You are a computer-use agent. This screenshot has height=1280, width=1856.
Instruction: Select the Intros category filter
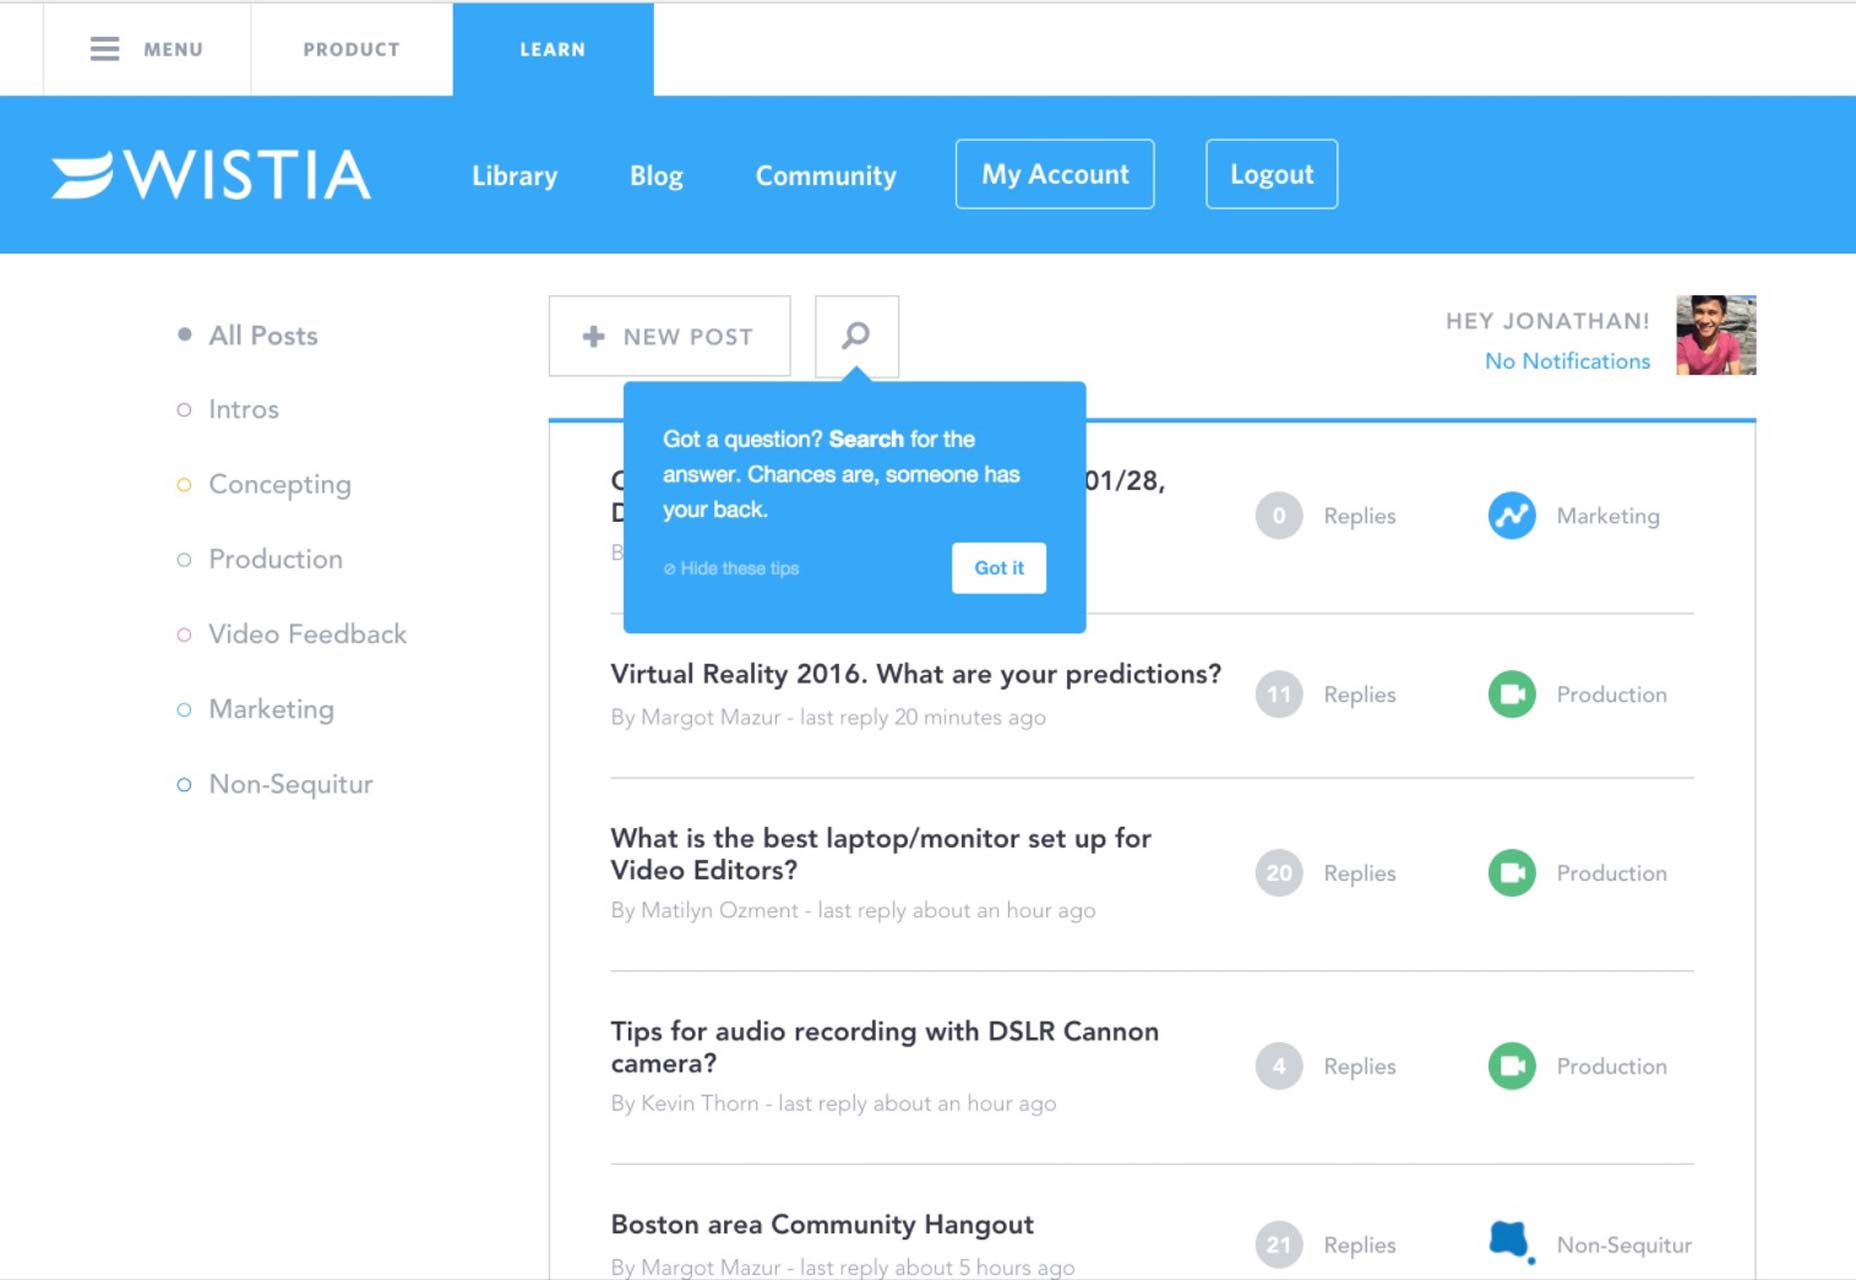tap(228, 410)
